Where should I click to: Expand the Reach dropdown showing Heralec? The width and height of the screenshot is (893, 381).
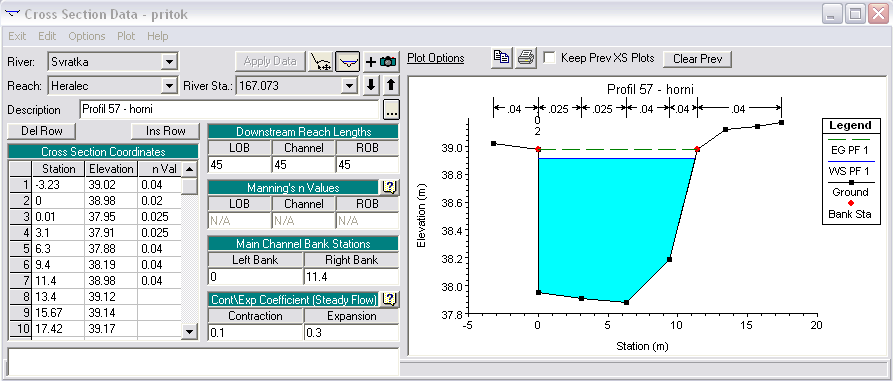click(170, 86)
